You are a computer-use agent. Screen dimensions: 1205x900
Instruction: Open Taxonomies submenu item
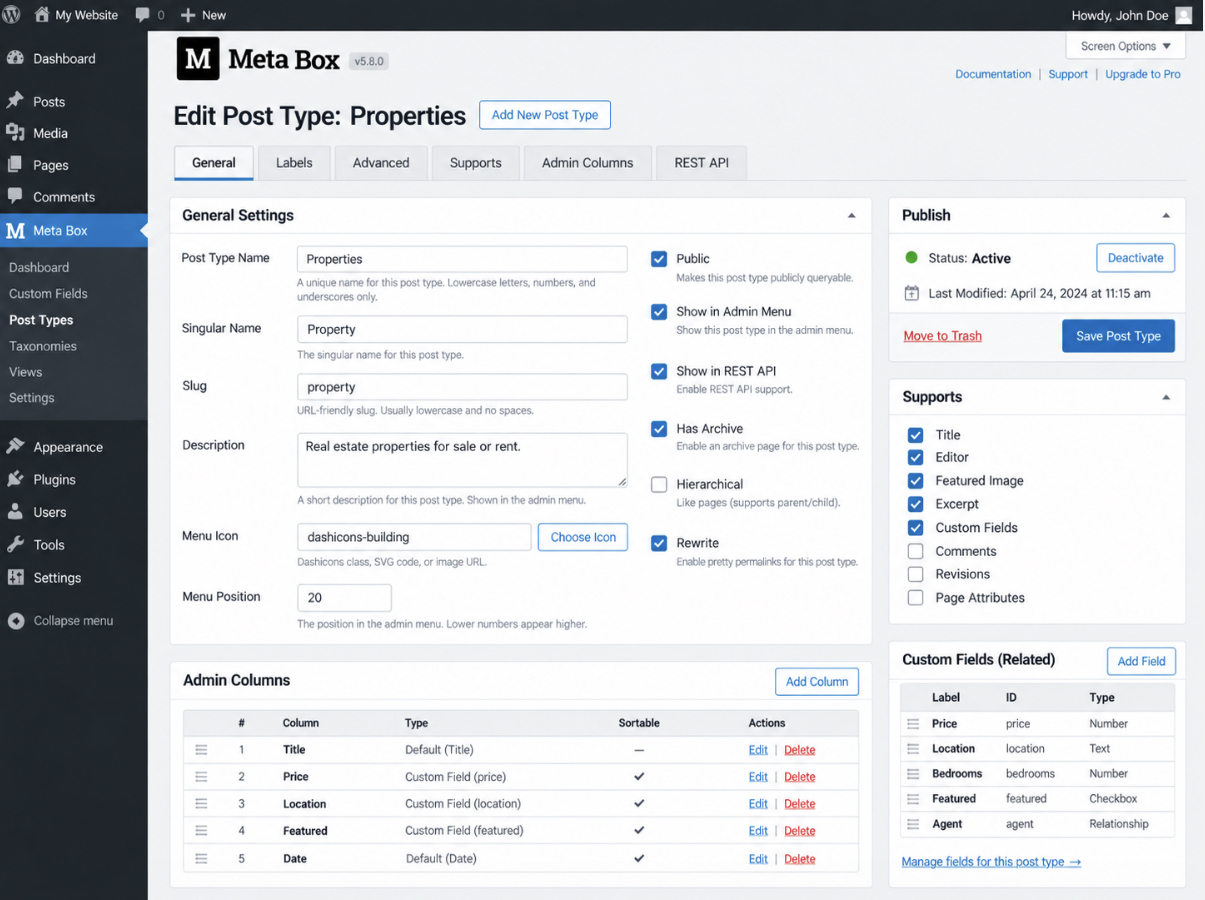pos(43,346)
